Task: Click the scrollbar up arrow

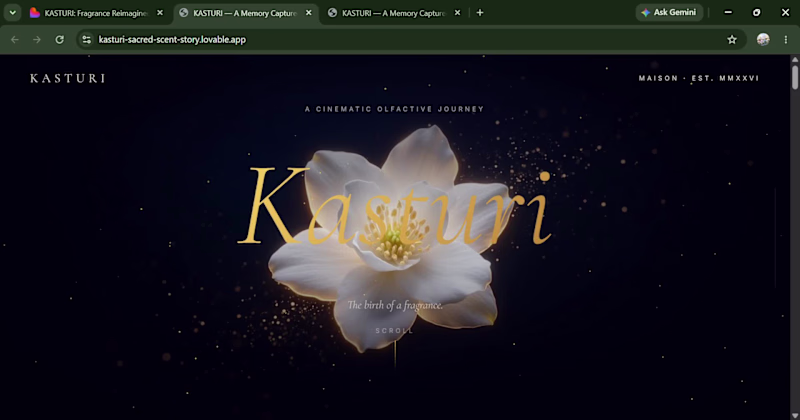Action: pos(795,59)
